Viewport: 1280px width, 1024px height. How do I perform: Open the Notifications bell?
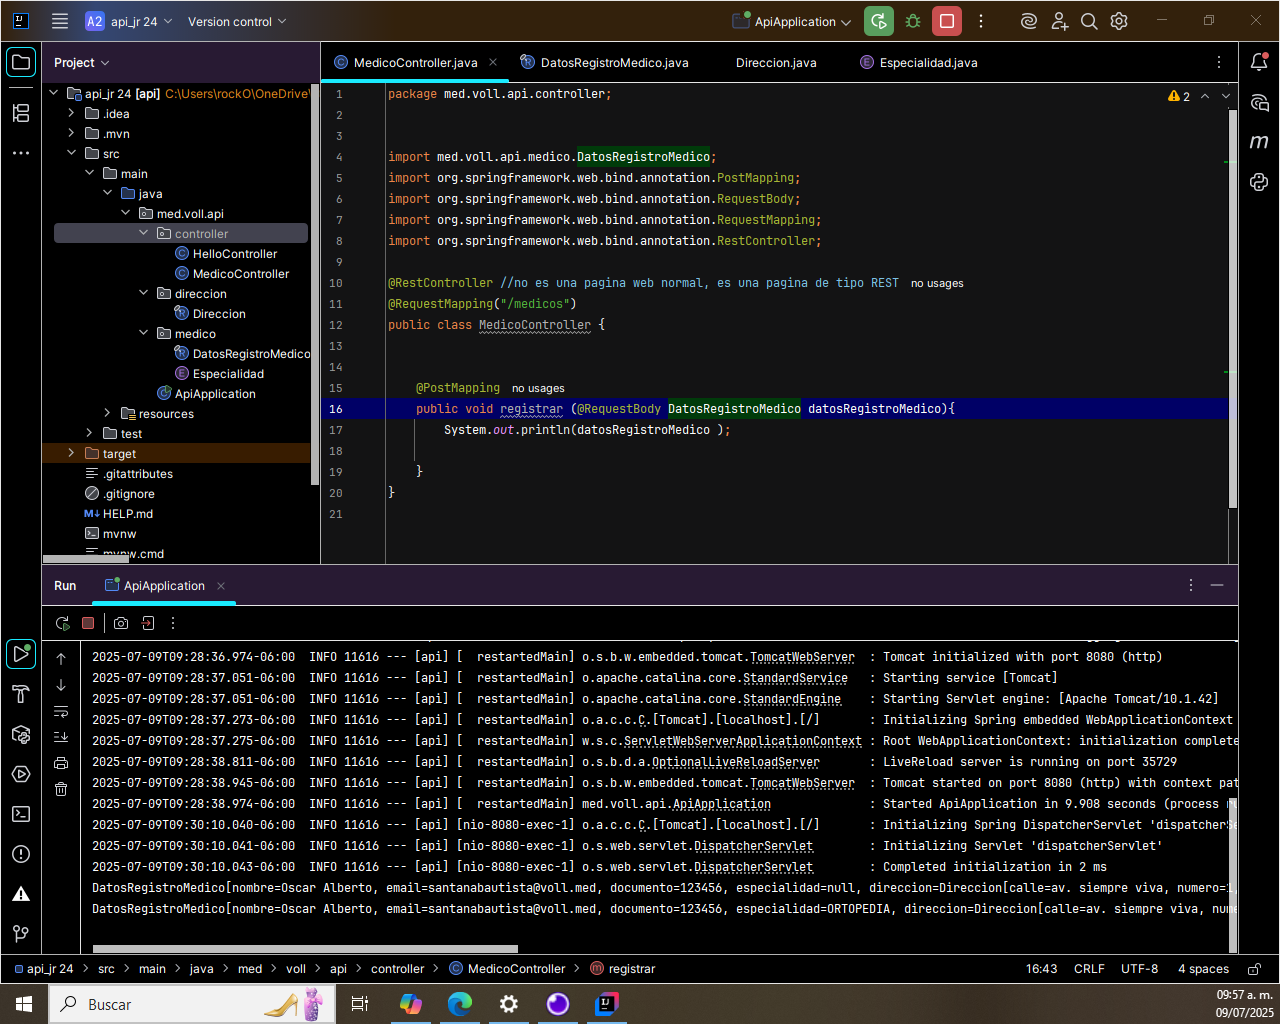(1259, 62)
